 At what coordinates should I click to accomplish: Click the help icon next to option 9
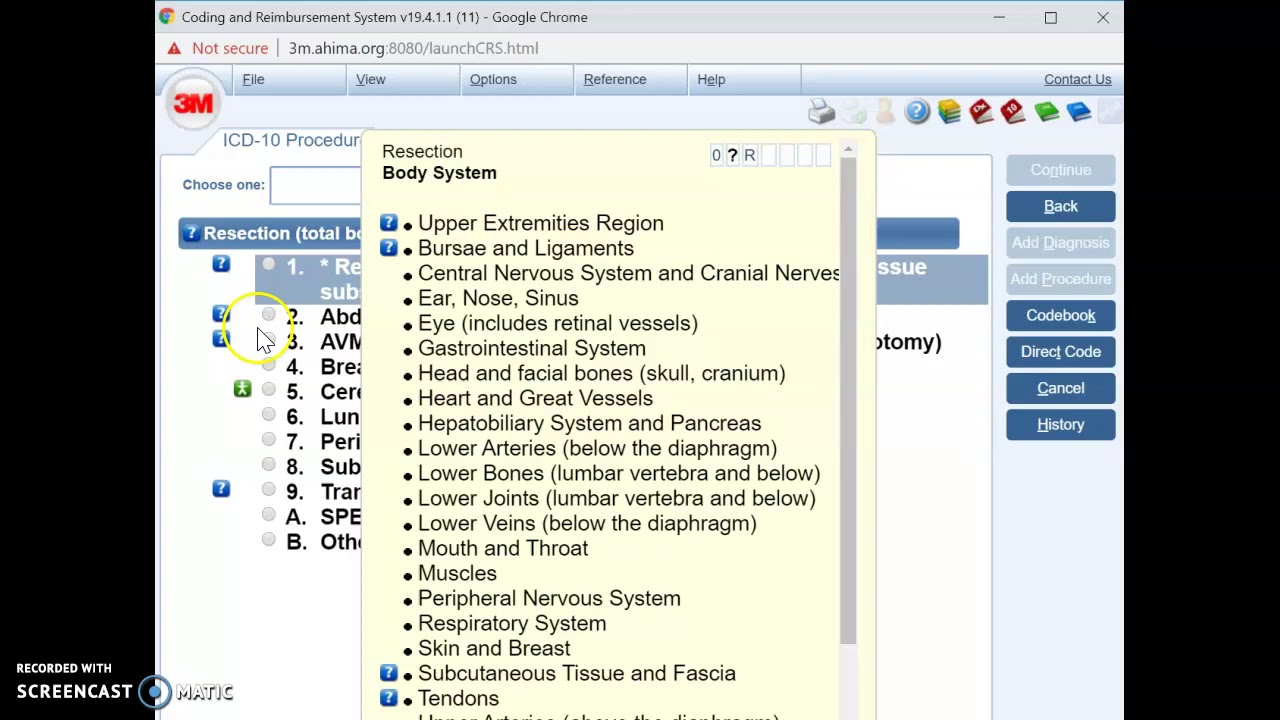point(221,489)
